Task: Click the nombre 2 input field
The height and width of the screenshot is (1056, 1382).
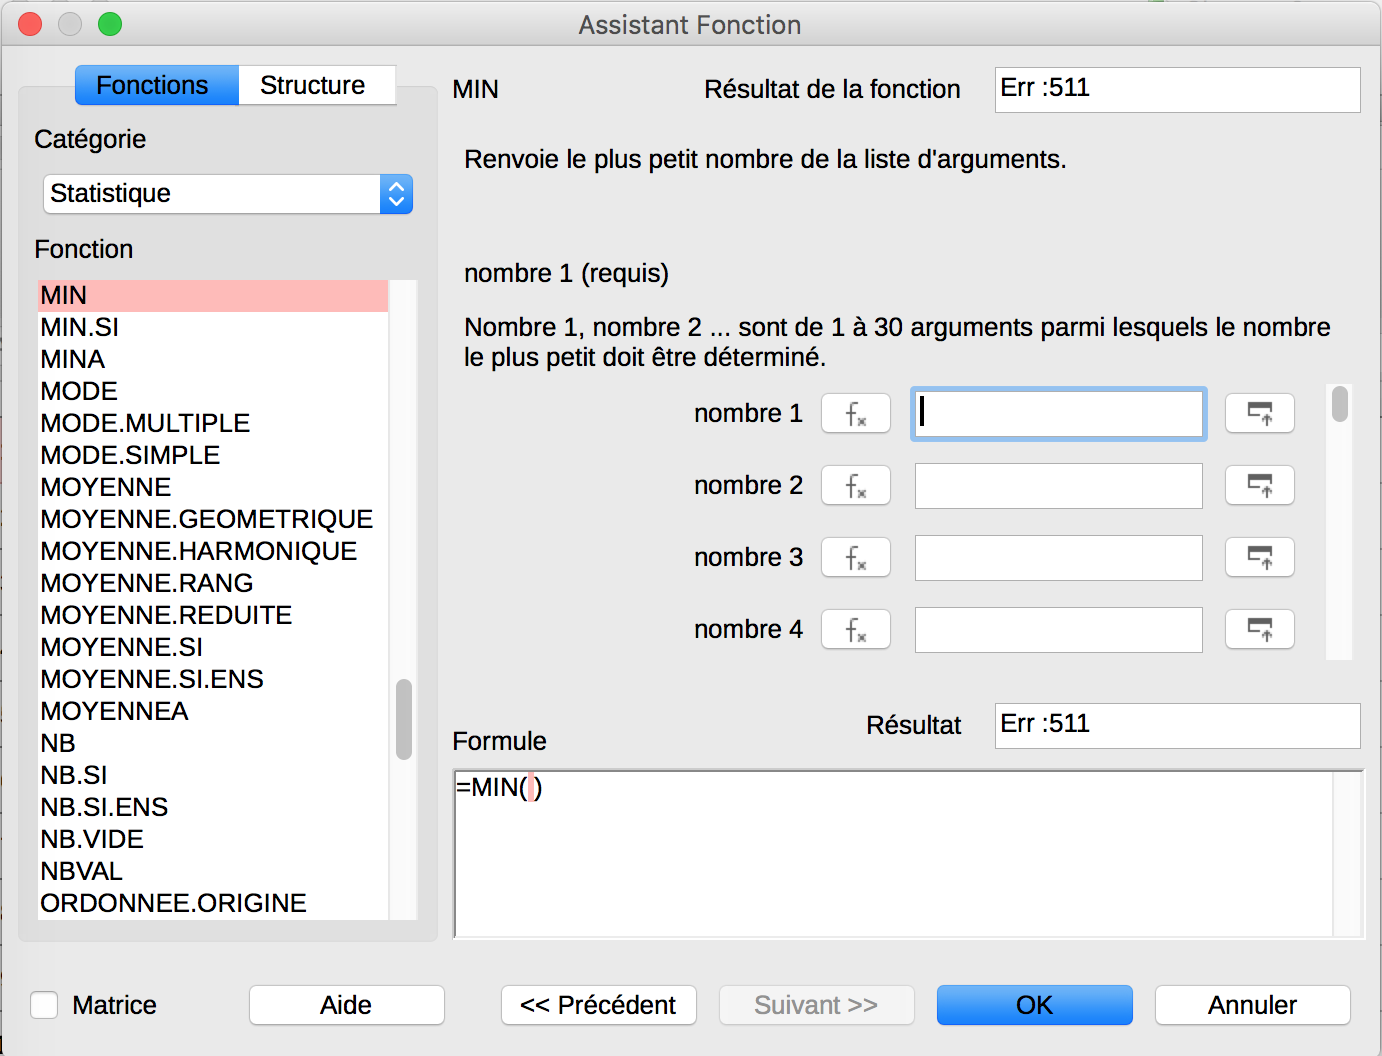Action: 1059,485
